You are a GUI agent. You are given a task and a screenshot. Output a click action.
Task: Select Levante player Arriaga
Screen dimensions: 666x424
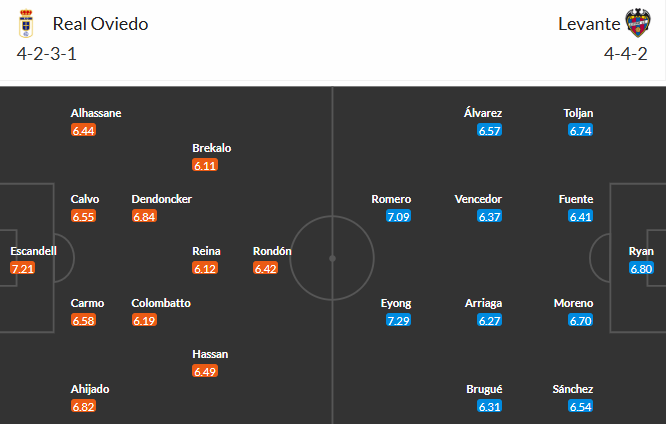[x=483, y=303]
